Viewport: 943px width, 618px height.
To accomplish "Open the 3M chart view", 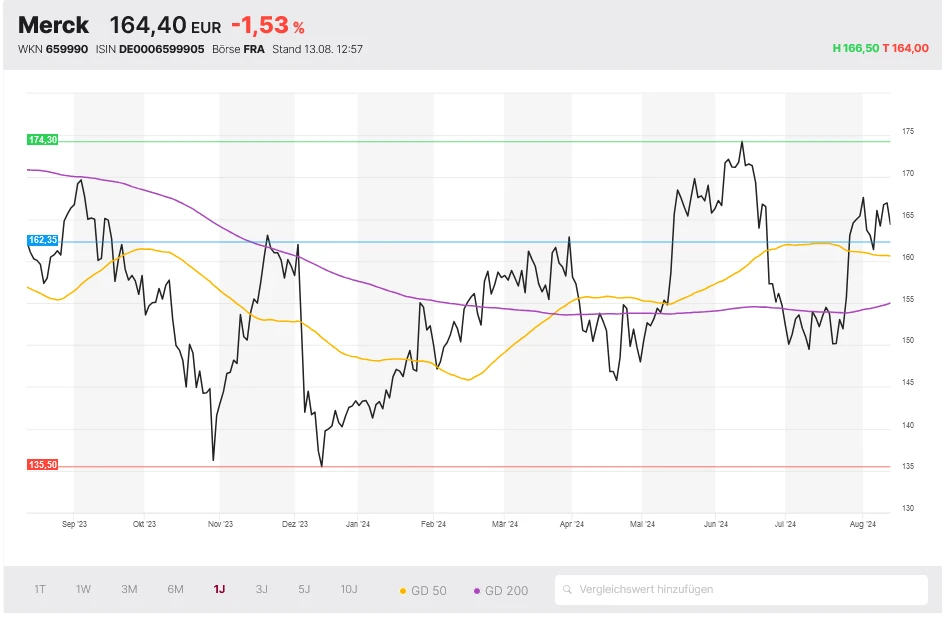I will click(x=128, y=589).
